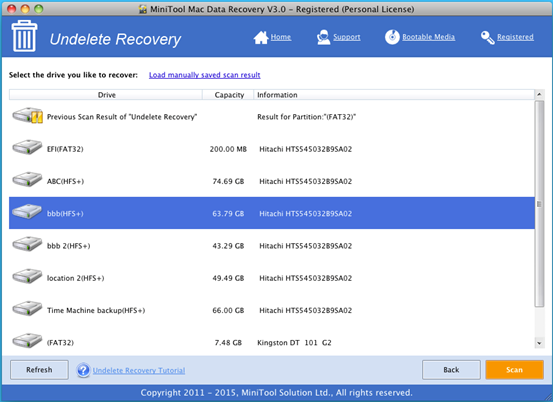
Task: Click the scrollbar up arrow
Action: (x=539, y=95)
